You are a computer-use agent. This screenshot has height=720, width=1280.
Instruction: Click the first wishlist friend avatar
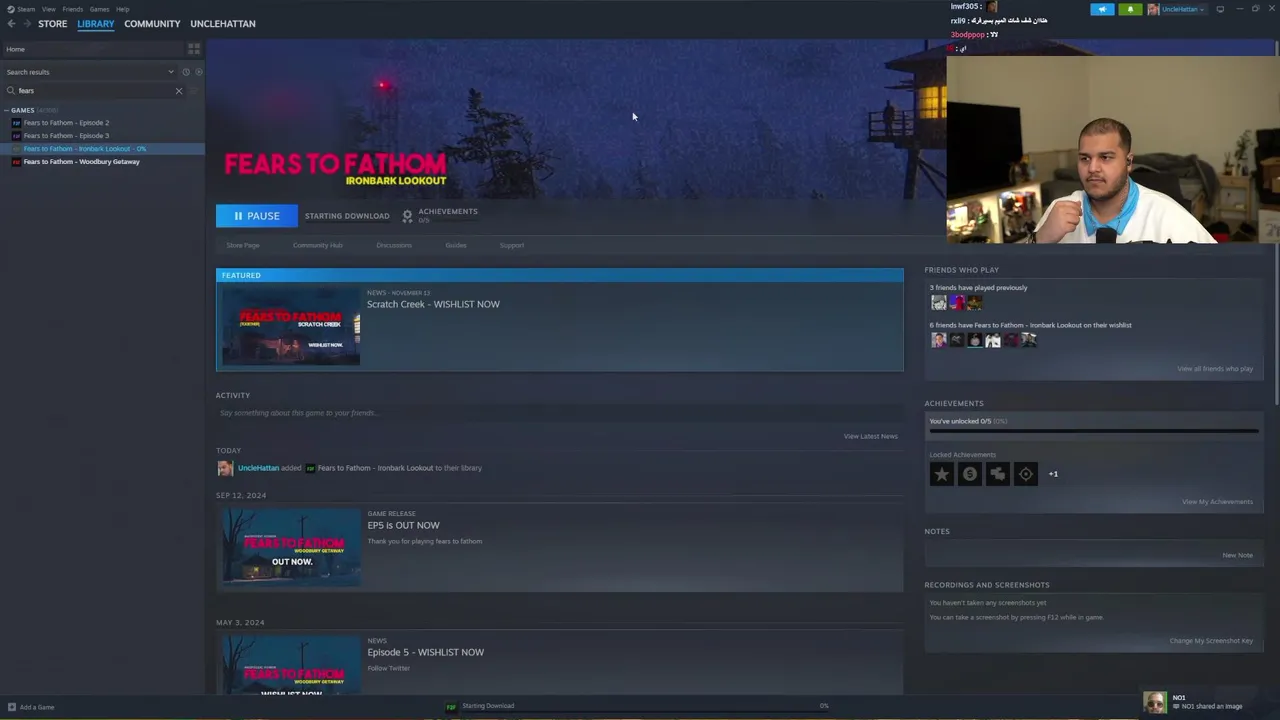pyautogui.click(x=938, y=340)
